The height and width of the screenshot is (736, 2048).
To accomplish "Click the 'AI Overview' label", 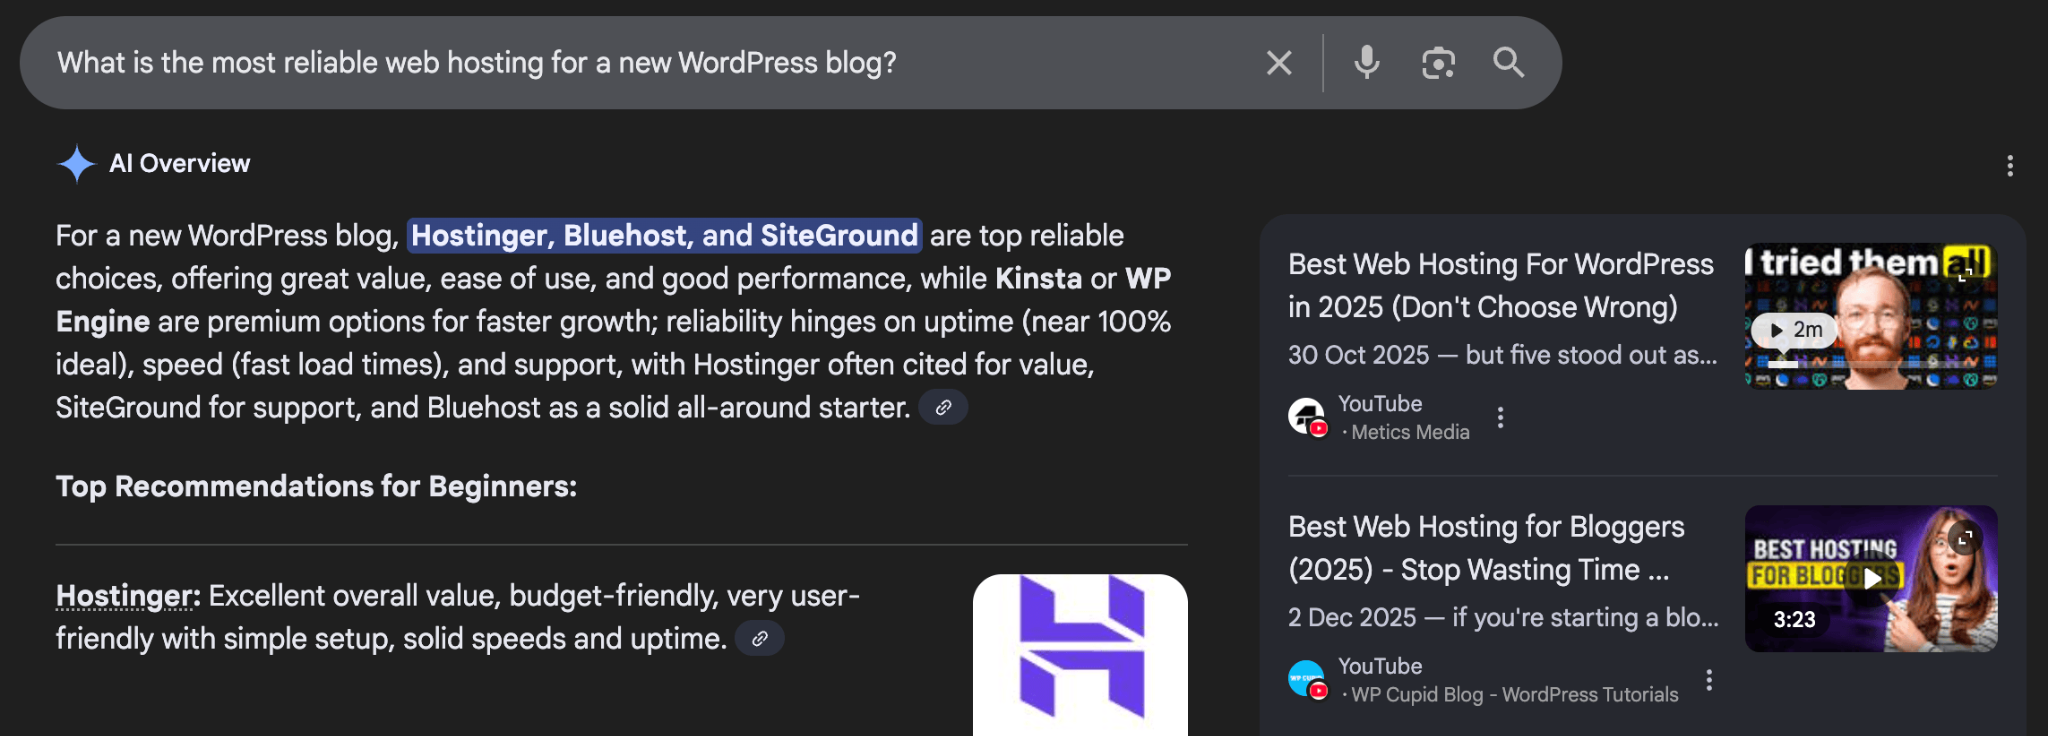I will (180, 164).
